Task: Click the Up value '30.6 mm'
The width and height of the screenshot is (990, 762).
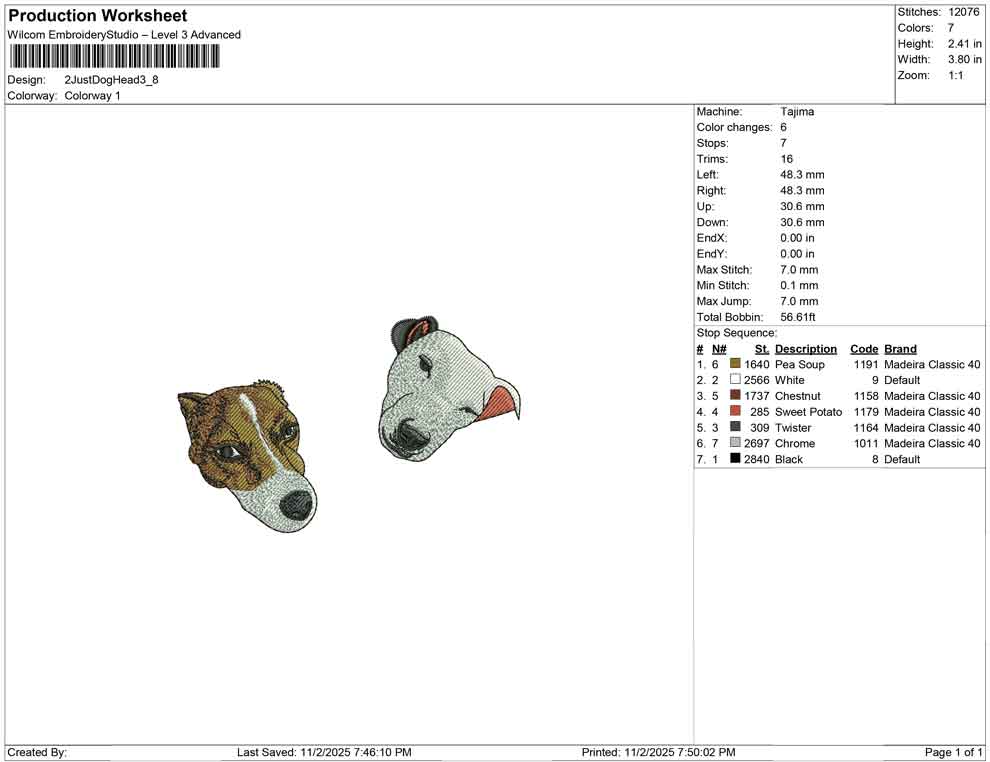Action: (802, 206)
